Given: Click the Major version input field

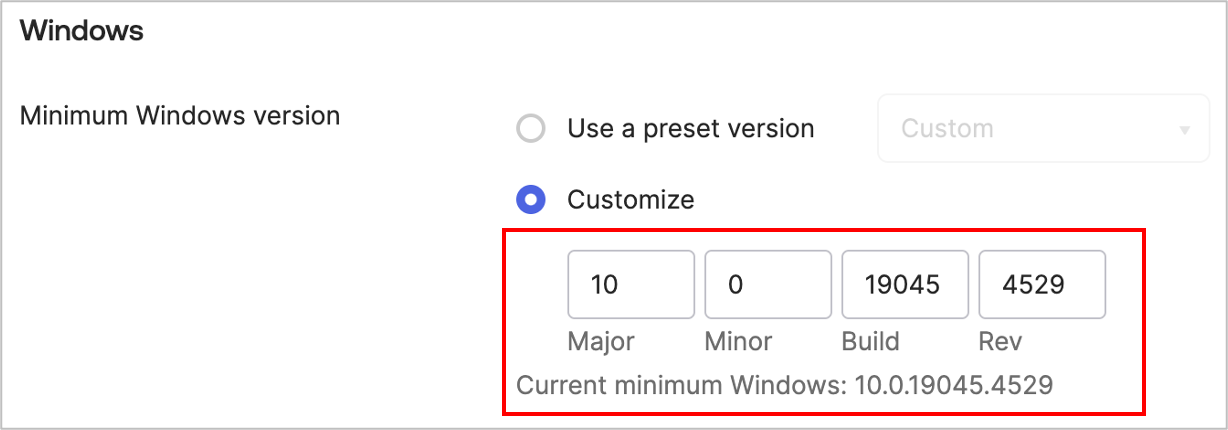Looking at the screenshot, I should (631, 285).
